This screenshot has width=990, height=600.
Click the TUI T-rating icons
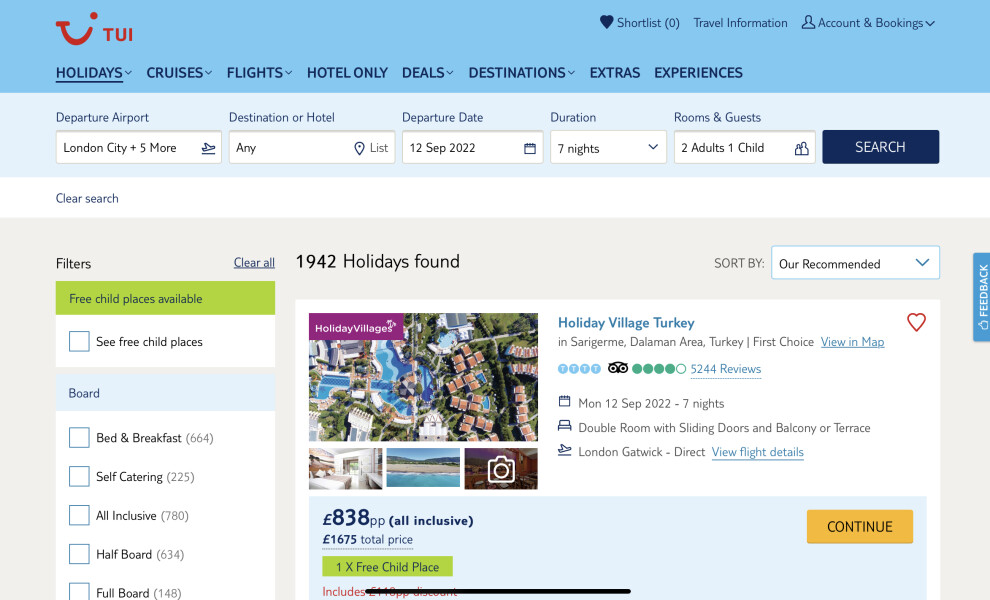click(579, 369)
